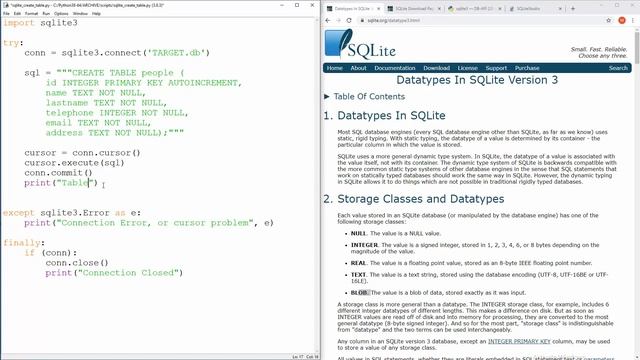Image resolution: width=640 pixels, height=360 pixels.
Task: Click the 'conn.commit()' line
Action: point(58,173)
